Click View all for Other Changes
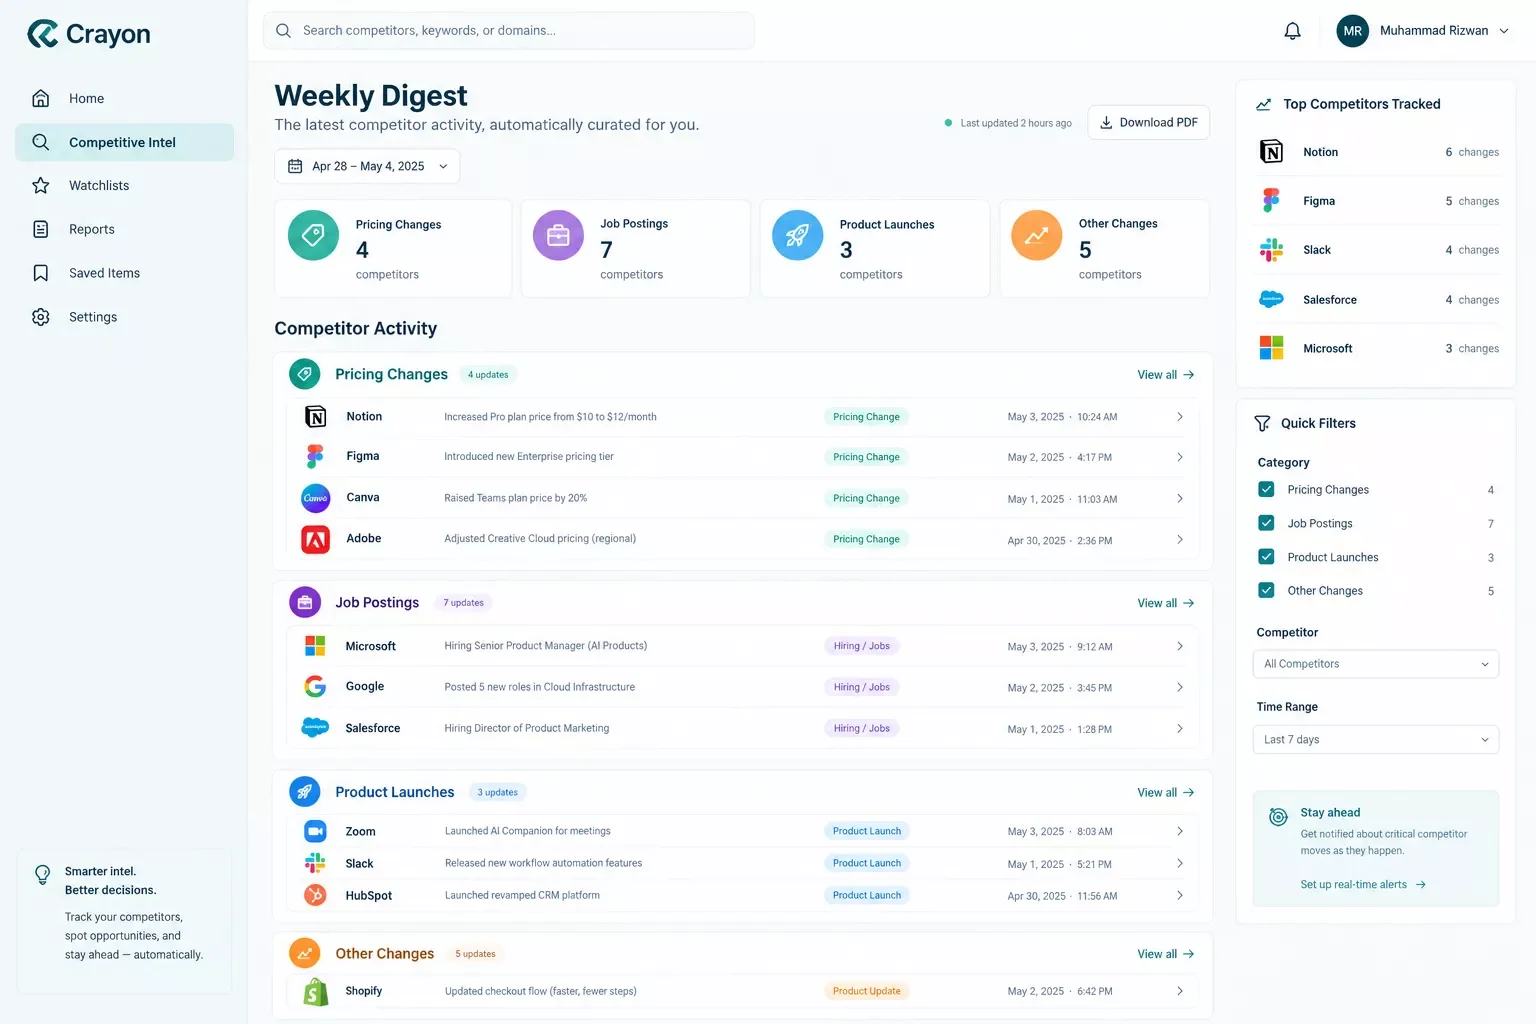1536x1024 pixels. tap(1166, 954)
